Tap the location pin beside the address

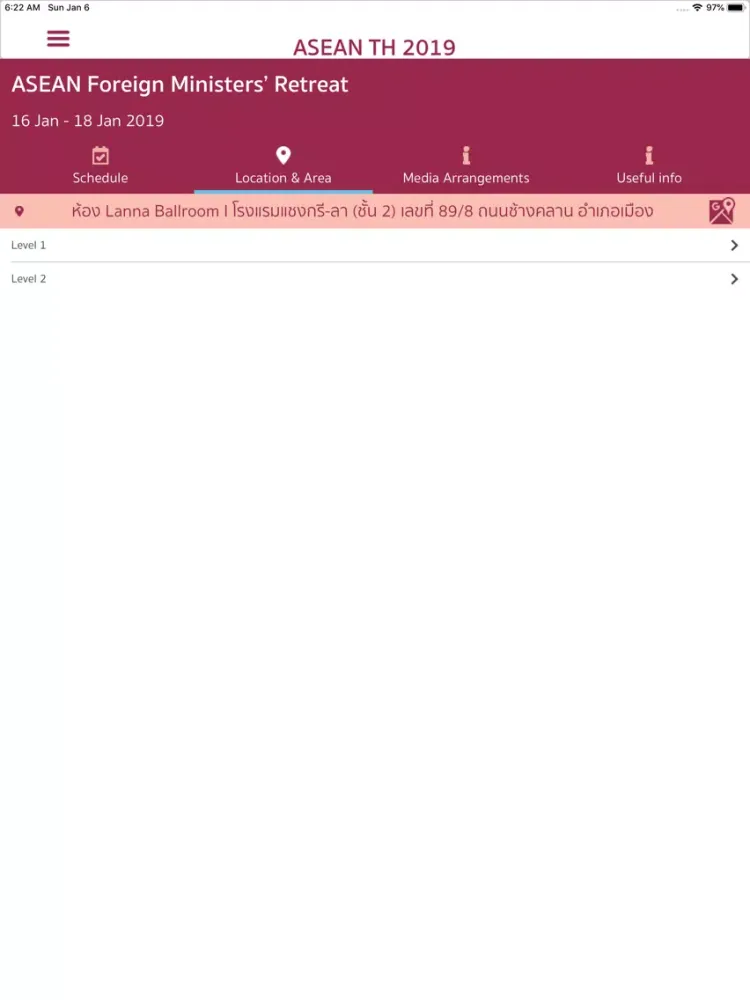click(x=19, y=211)
